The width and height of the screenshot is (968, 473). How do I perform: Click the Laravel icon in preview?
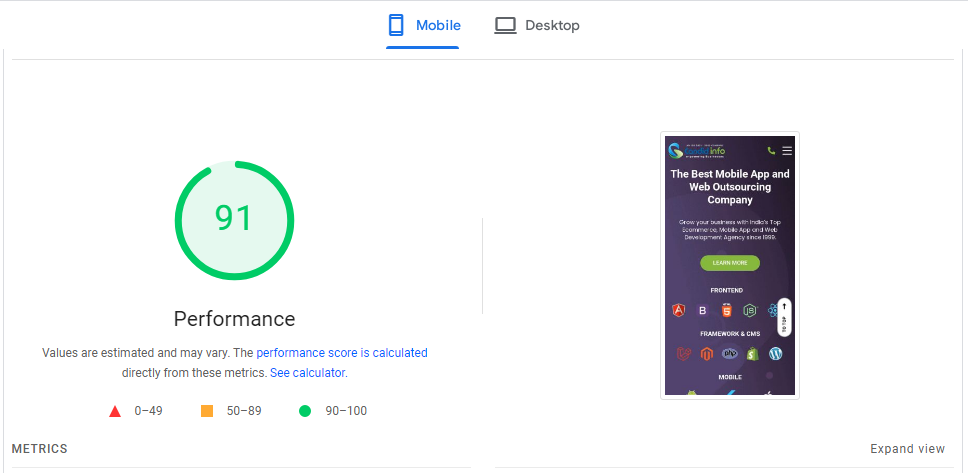pyautogui.click(x=683, y=354)
